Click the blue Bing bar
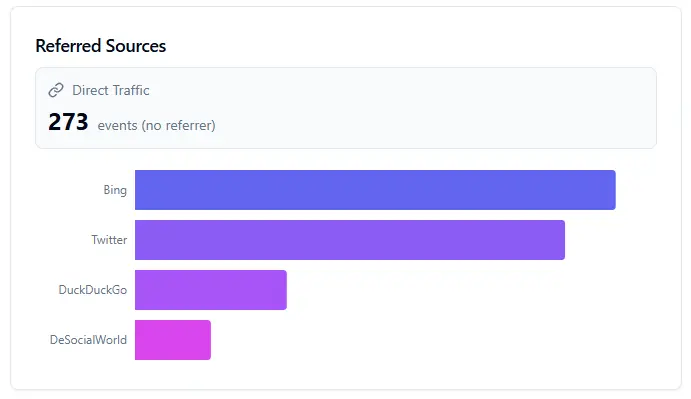The width and height of the screenshot is (691, 399). point(375,190)
